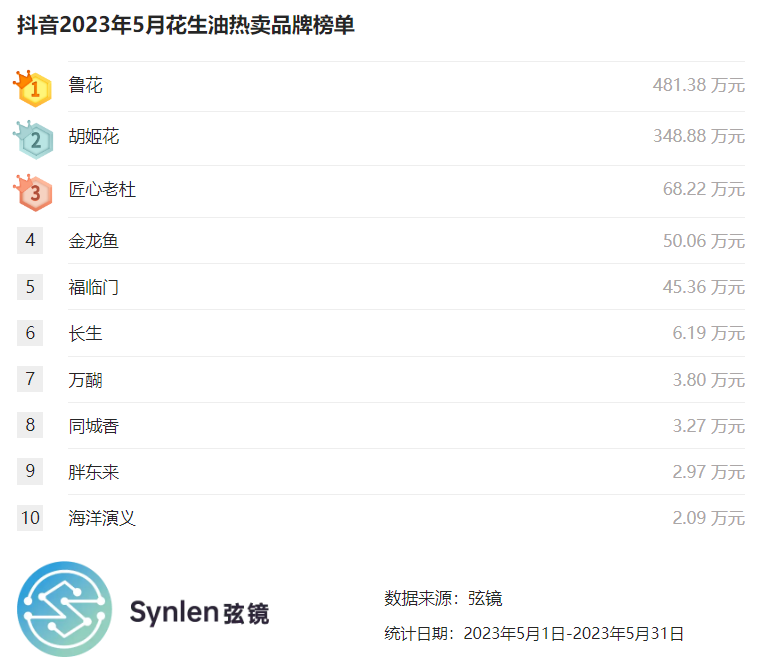Click sales value 481.38 万元
The image size is (761, 669).
pos(698,85)
